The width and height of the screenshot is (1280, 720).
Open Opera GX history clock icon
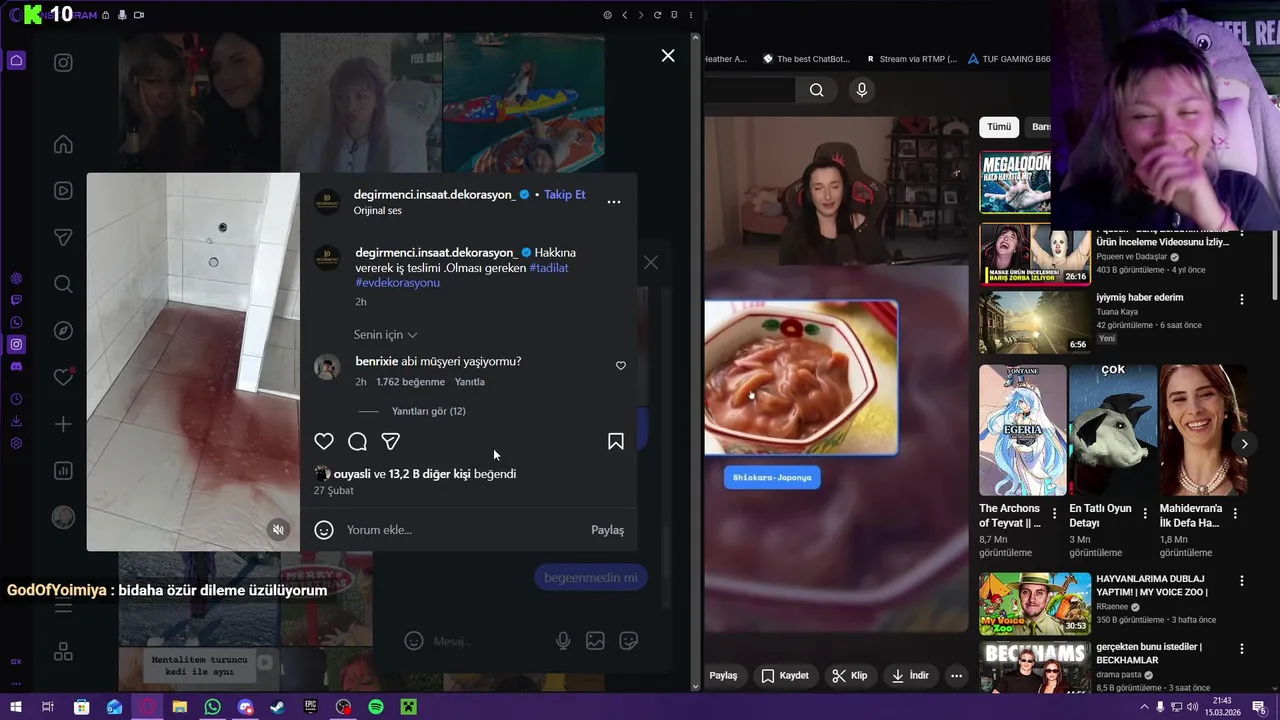(16, 399)
